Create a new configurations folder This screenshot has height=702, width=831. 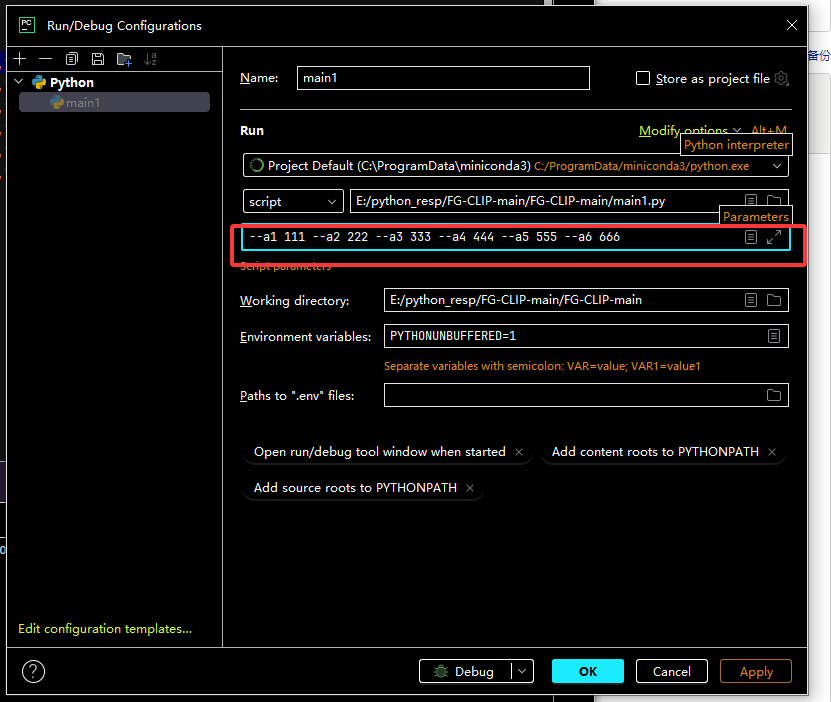(124, 59)
